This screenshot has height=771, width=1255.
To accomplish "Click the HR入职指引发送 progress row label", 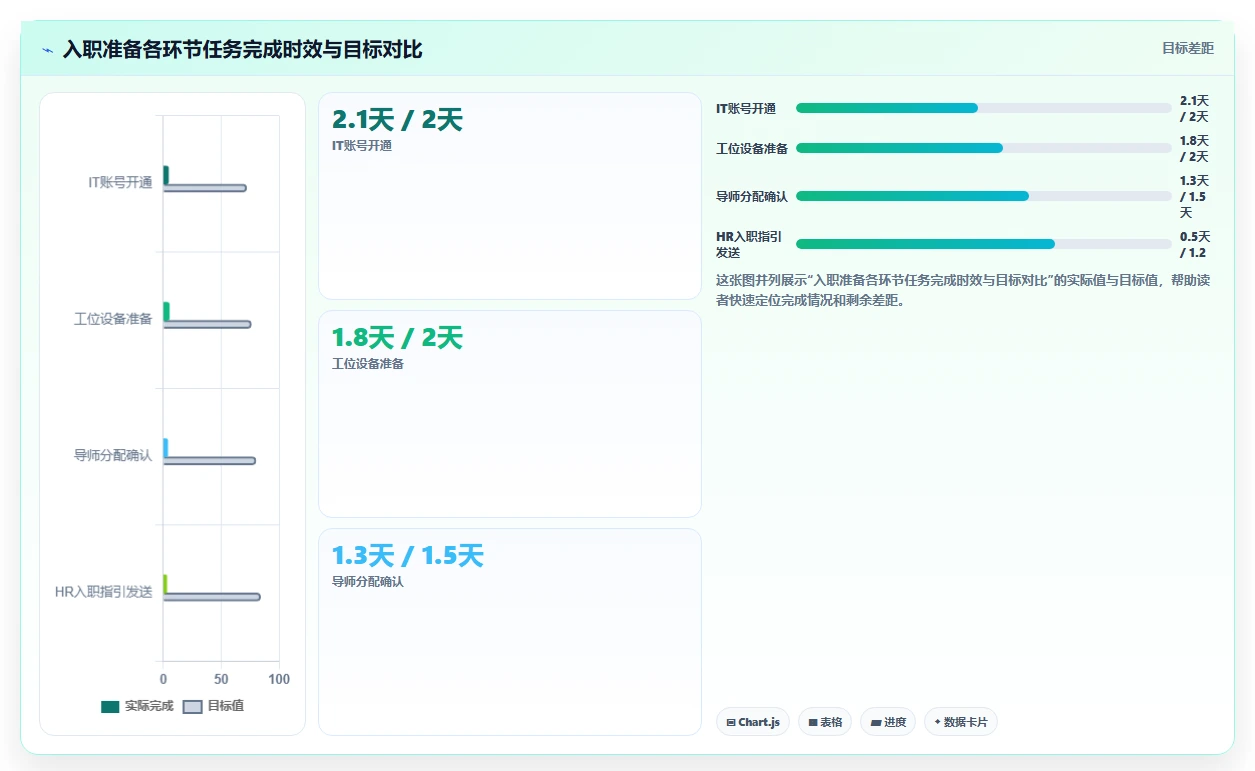I will point(749,245).
